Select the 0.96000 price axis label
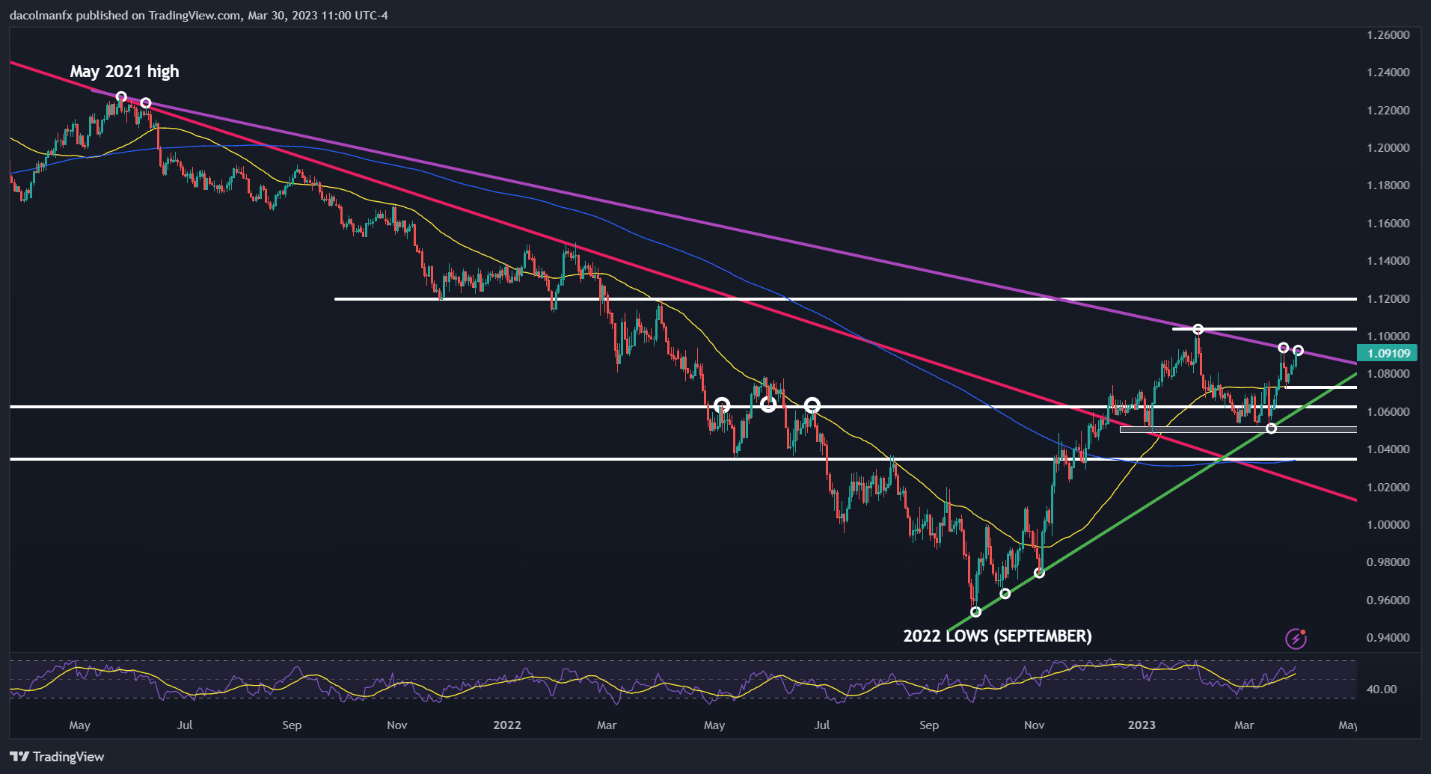Image resolution: width=1431 pixels, height=774 pixels. [1387, 600]
